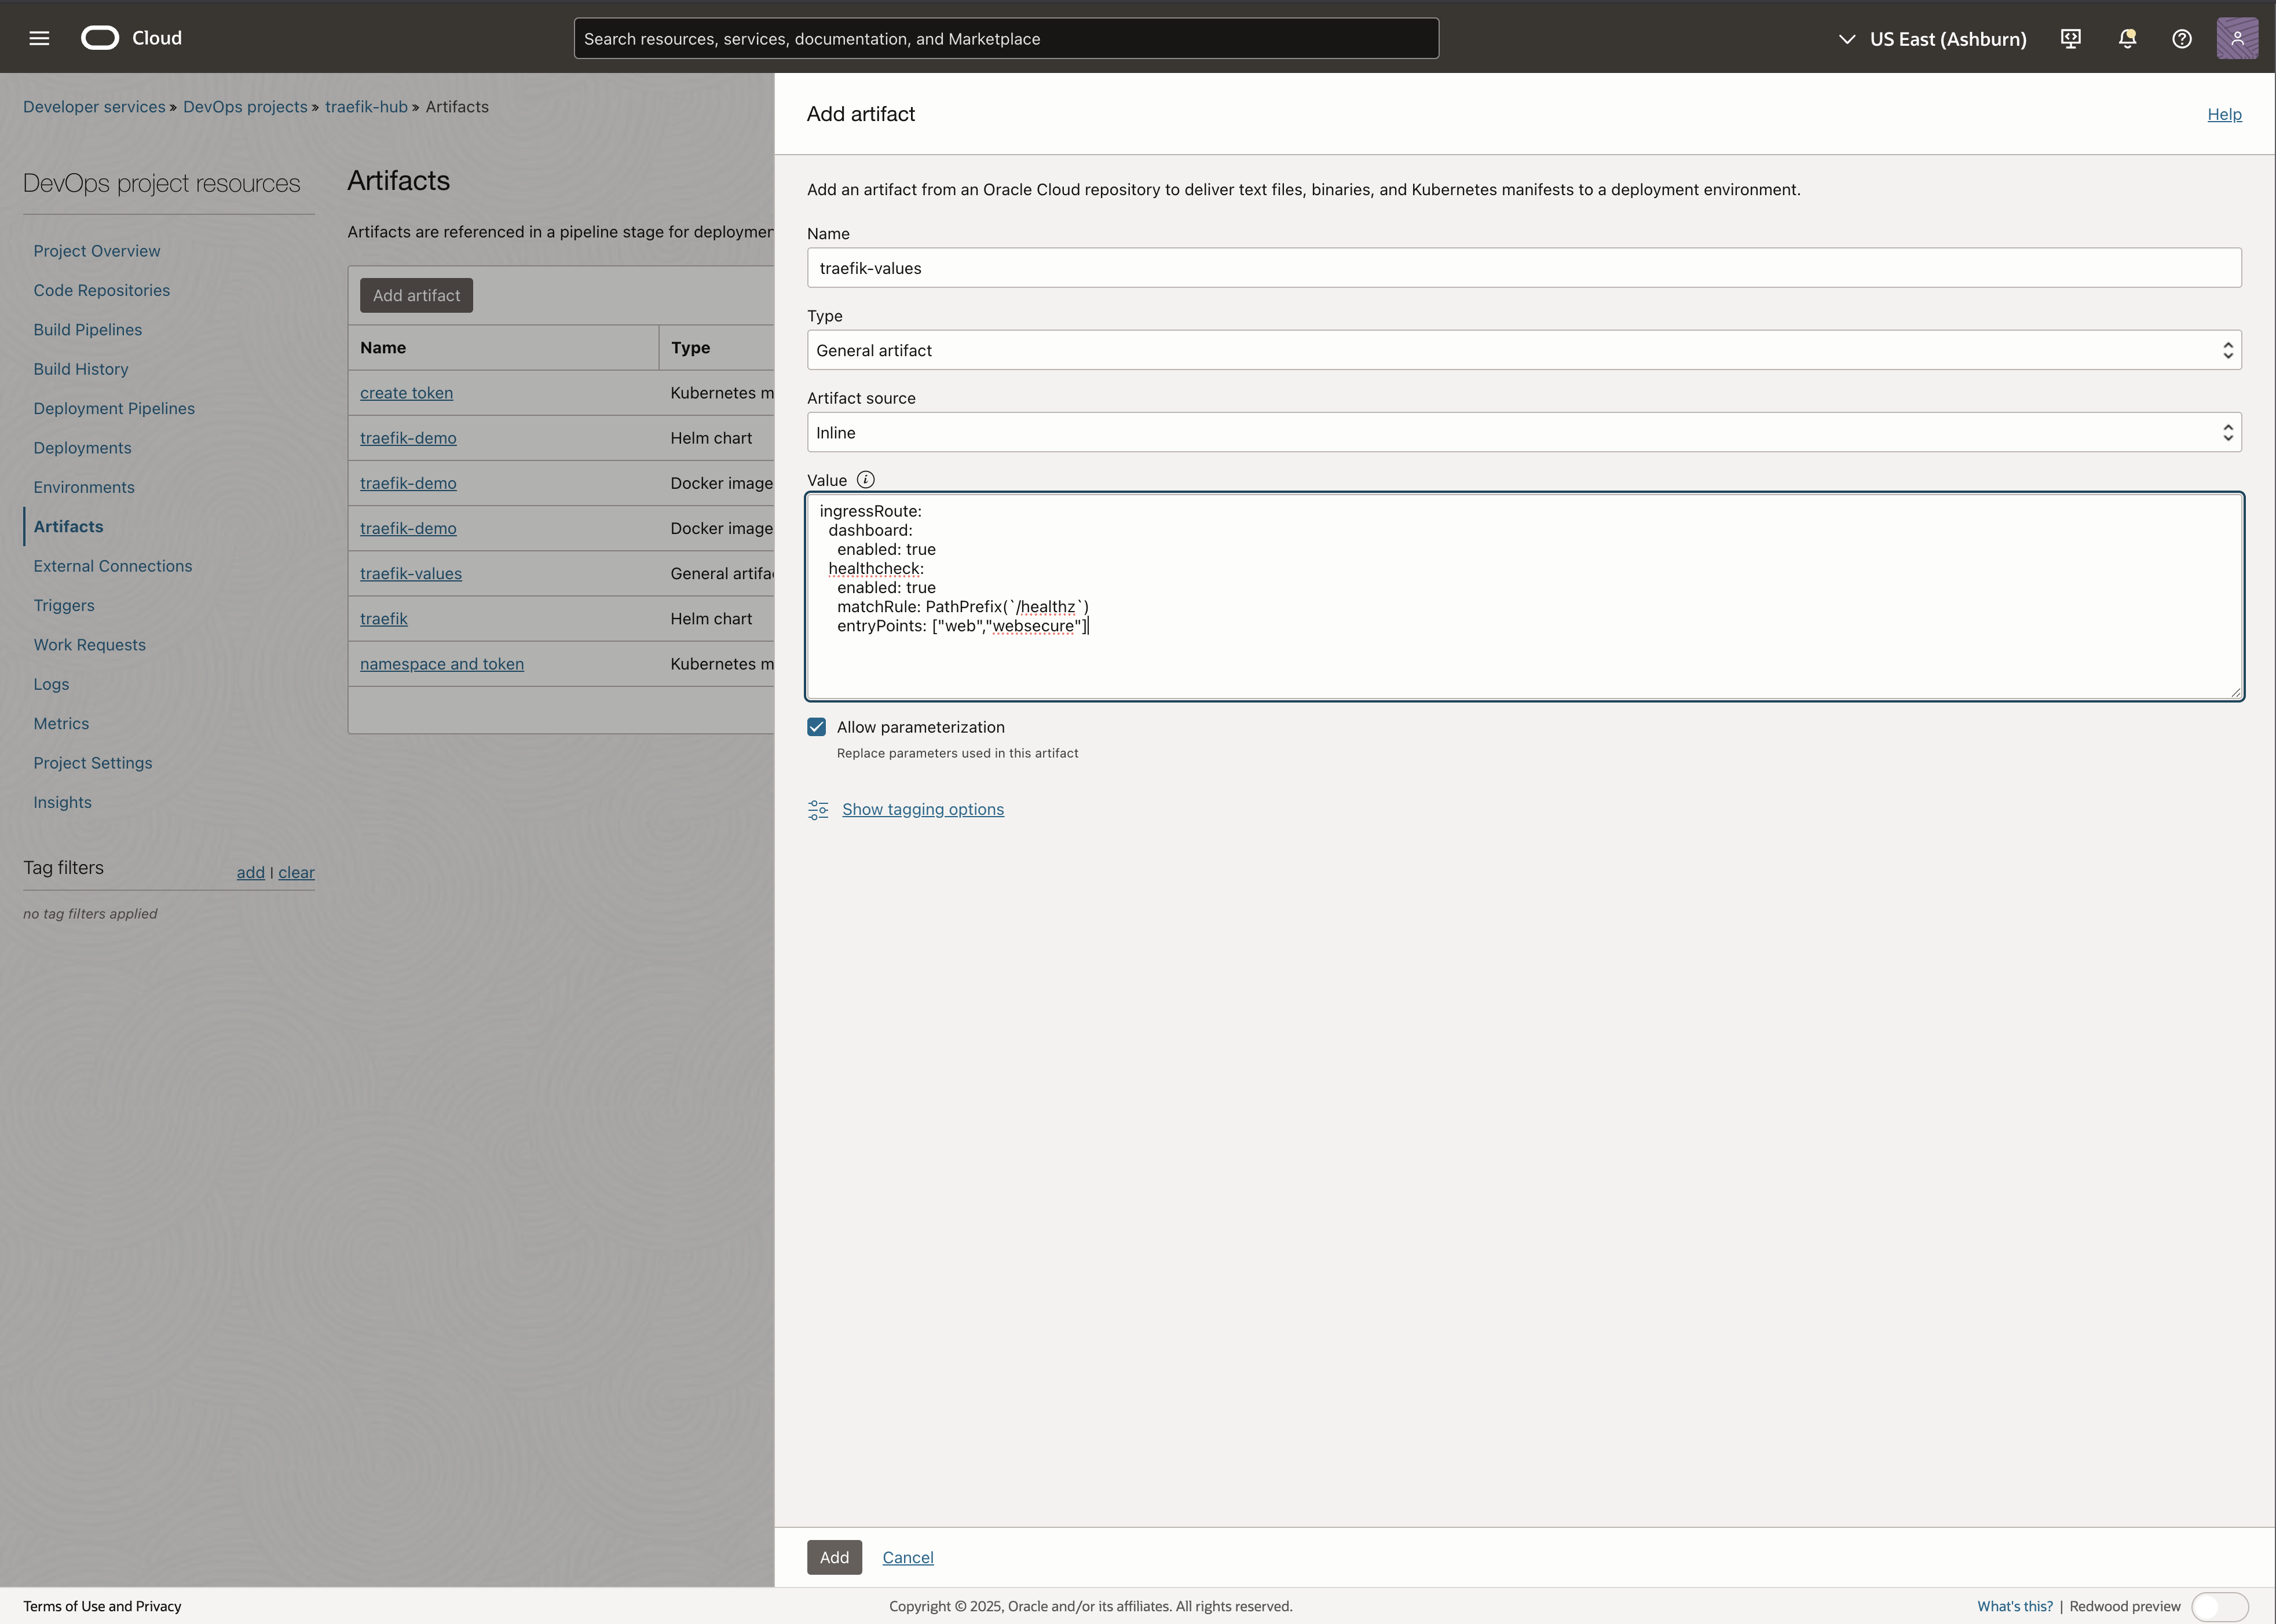Open the Cloud Shell developer tools icon
This screenshot has width=2276, height=1624.
point(2071,38)
